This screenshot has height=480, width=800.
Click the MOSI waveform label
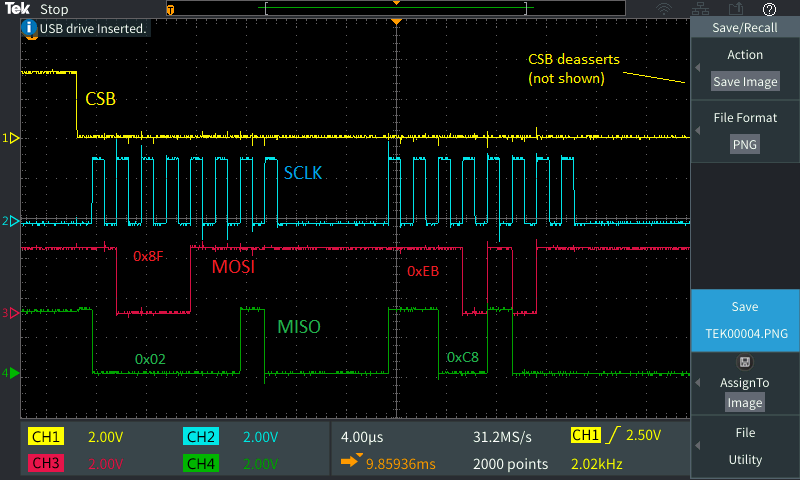233,266
